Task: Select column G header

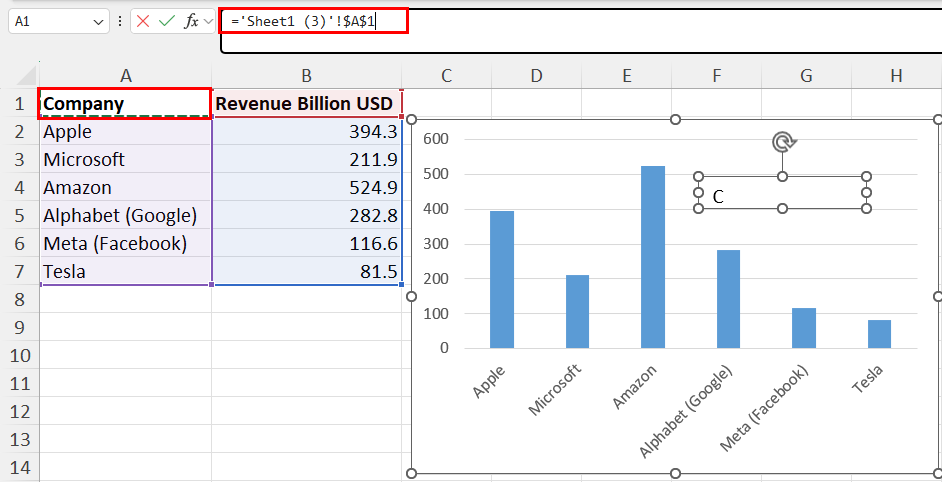Action: pyautogui.click(x=806, y=76)
